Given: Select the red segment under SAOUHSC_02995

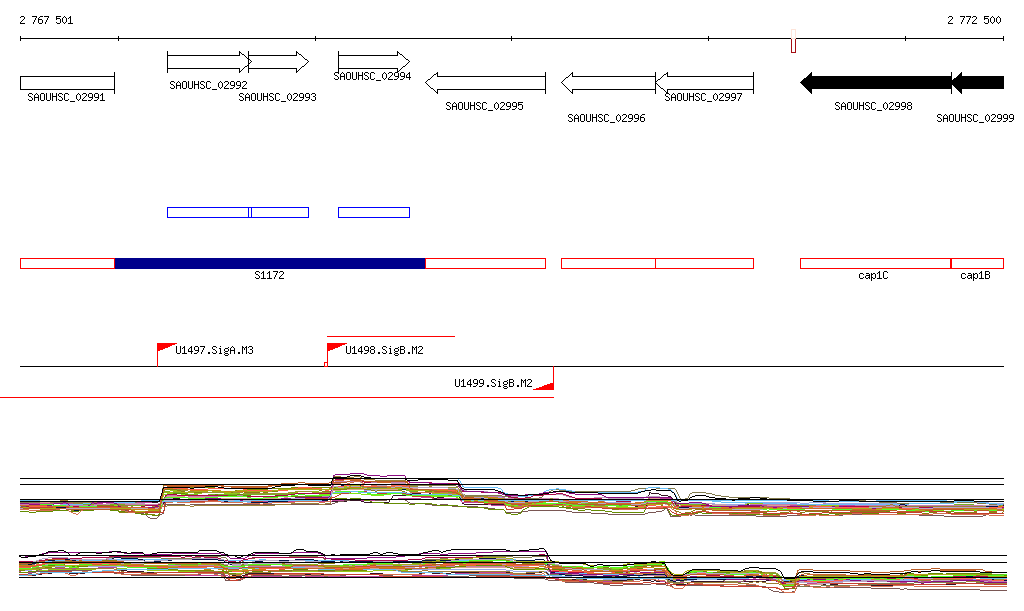Looking at the screenshot, I should 485,264.
